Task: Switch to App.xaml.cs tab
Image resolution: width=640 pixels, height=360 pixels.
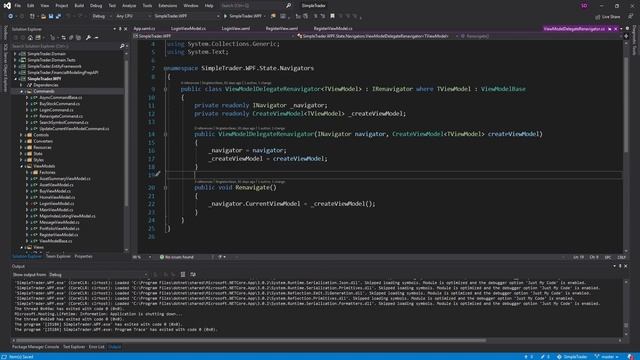Action: click(144, 29)
